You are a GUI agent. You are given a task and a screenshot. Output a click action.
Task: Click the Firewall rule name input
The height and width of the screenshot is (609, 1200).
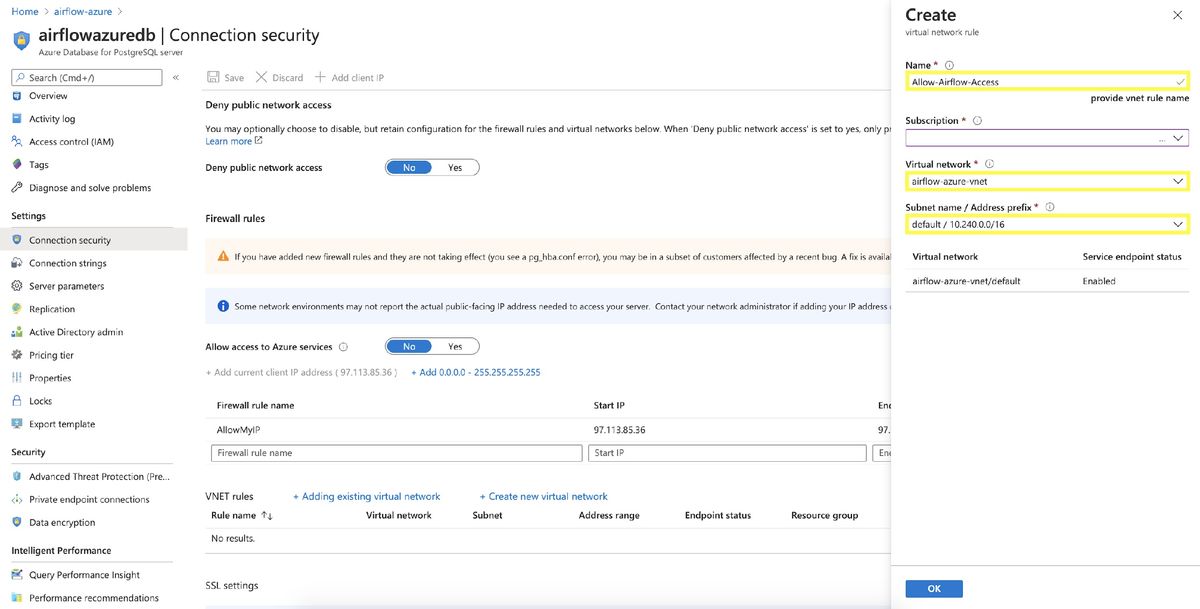(x=397, y=453)
